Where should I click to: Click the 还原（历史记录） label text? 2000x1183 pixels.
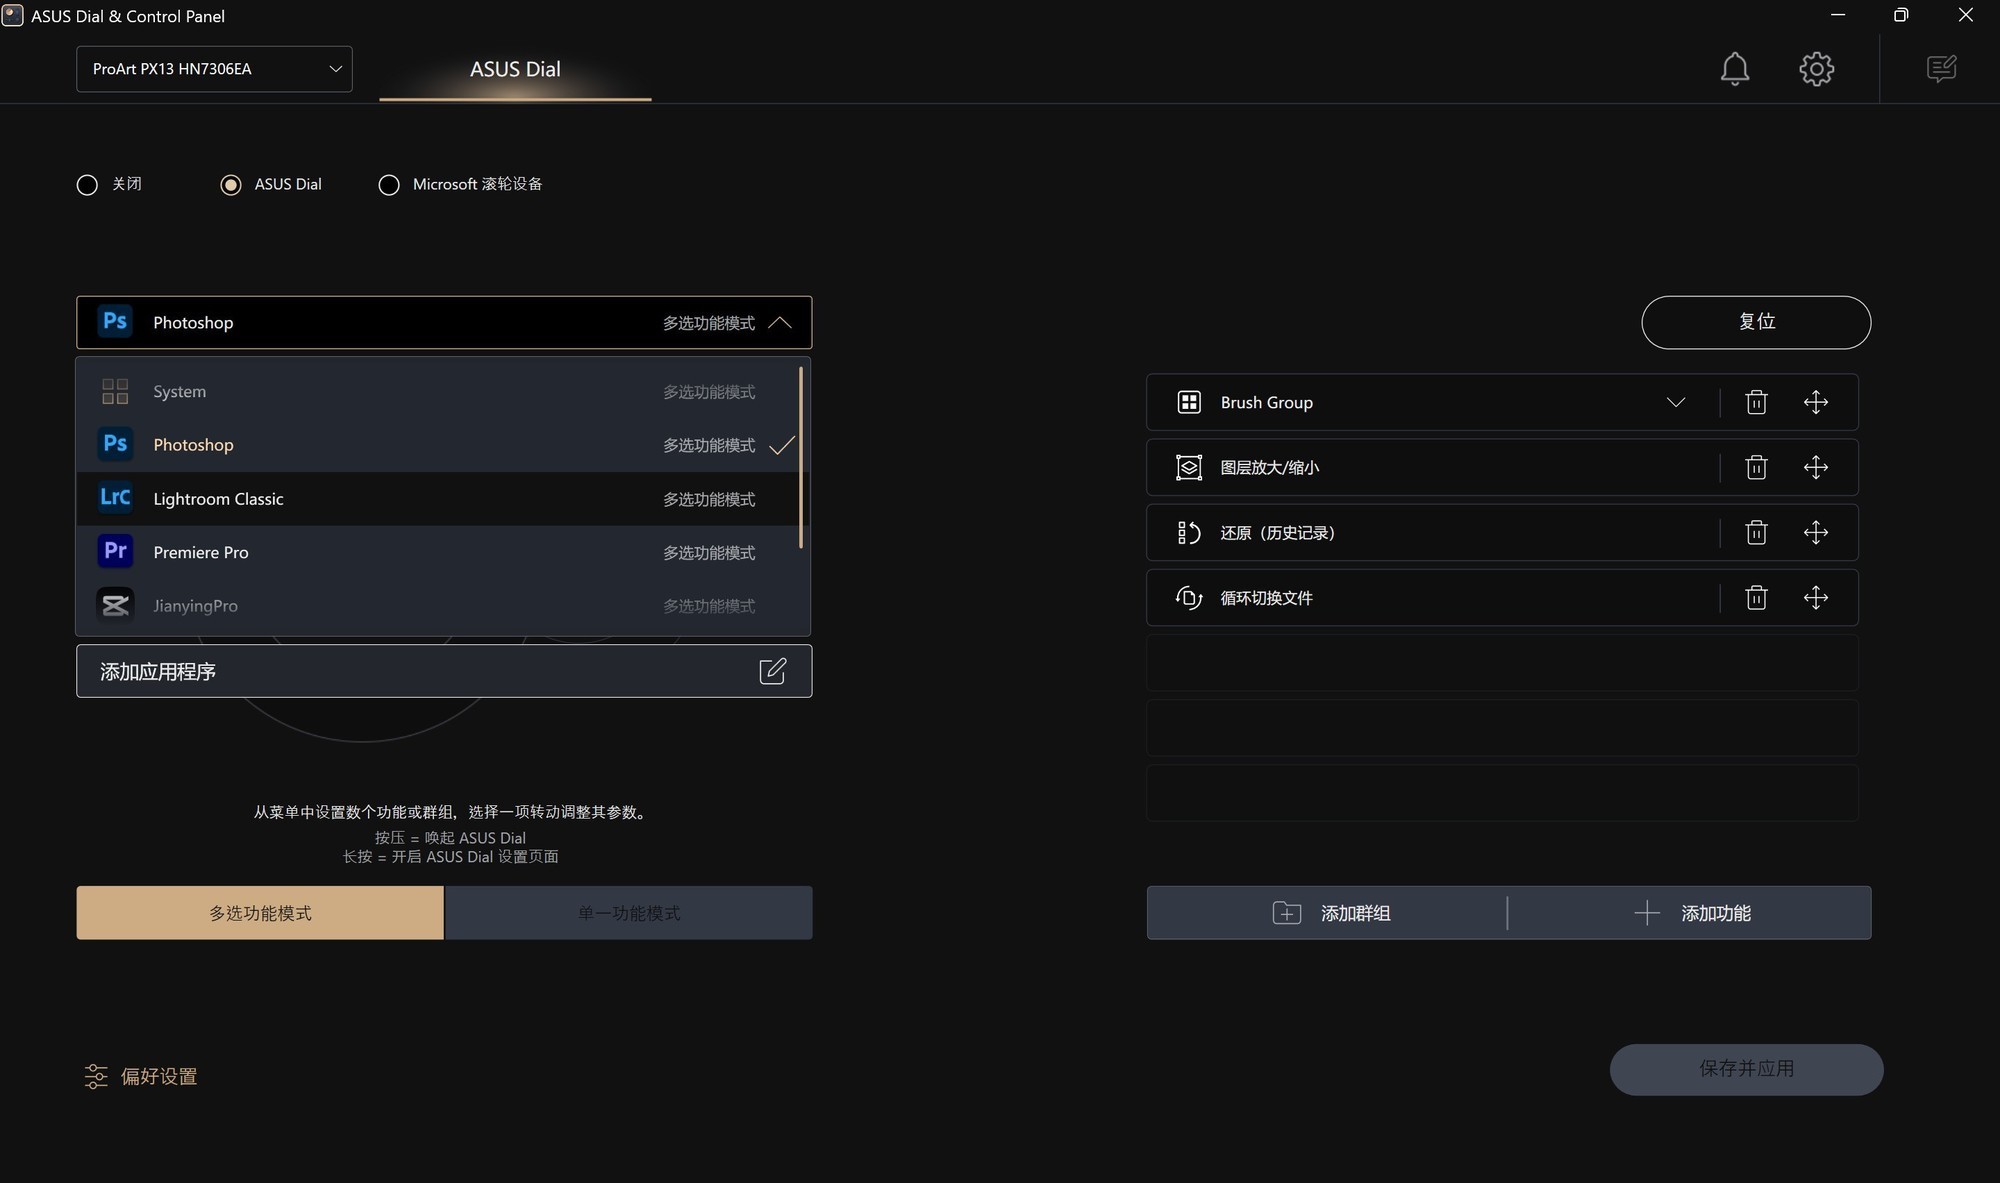1278,533
